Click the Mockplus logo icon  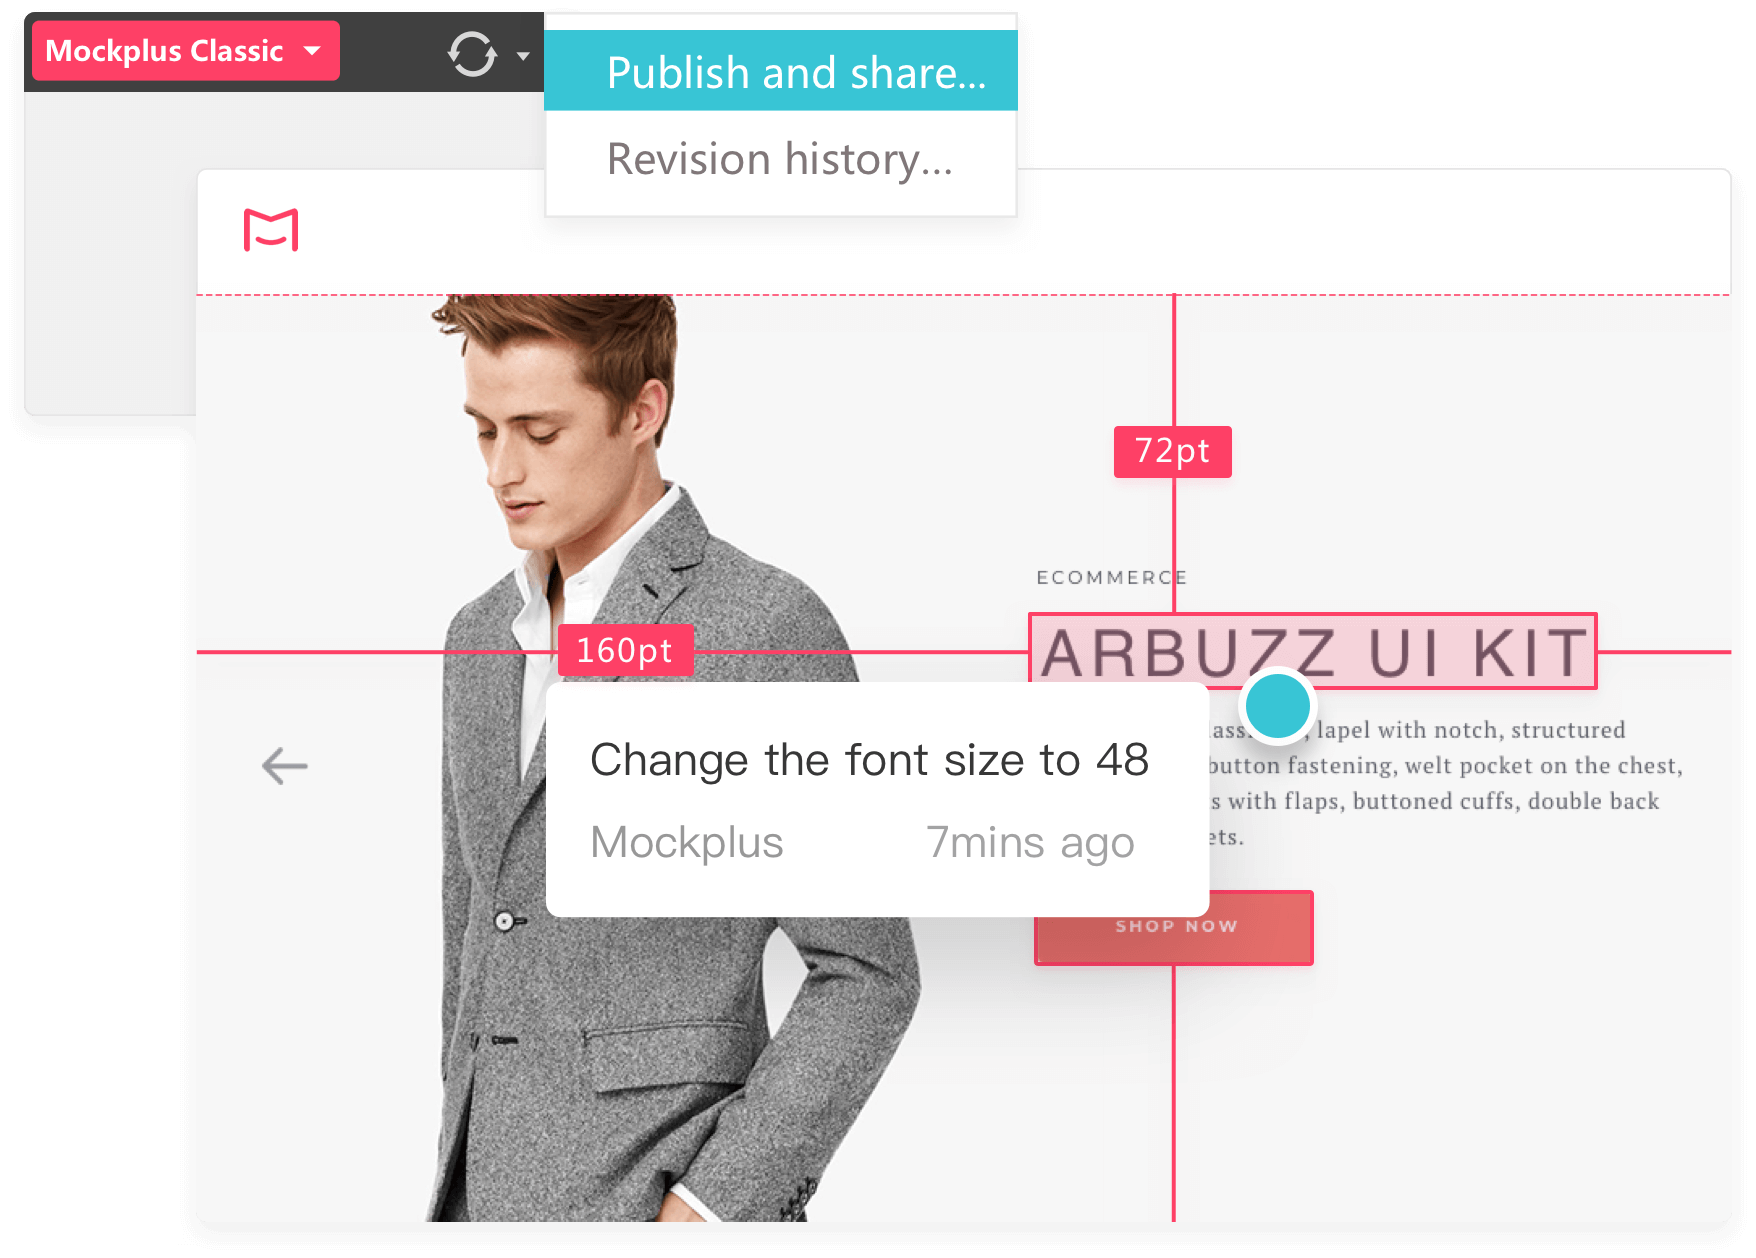click(270, 230)
